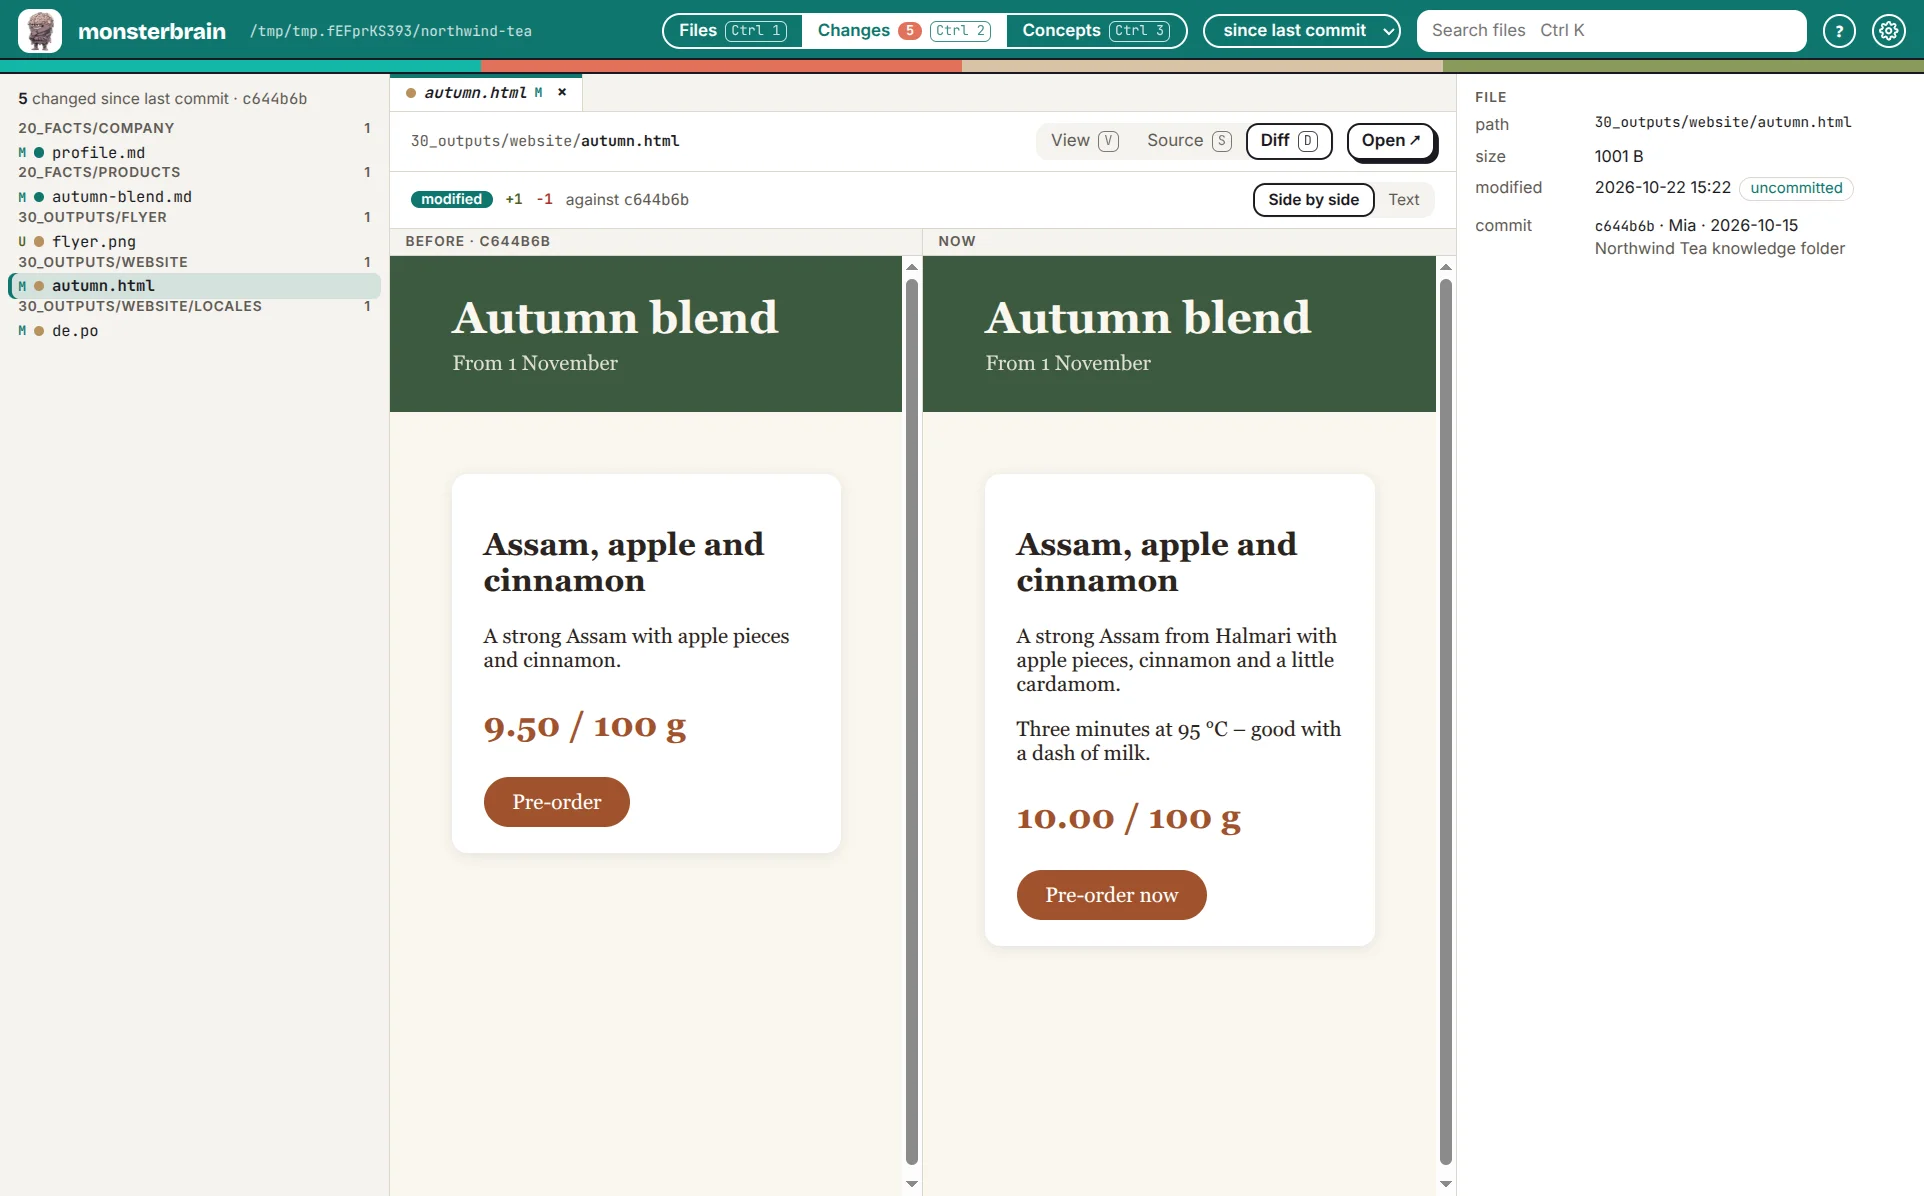Click the M status marker beside profile.md
Image resolution: width=1924 pixels, height=1196 pixels.
click(22, 153)
